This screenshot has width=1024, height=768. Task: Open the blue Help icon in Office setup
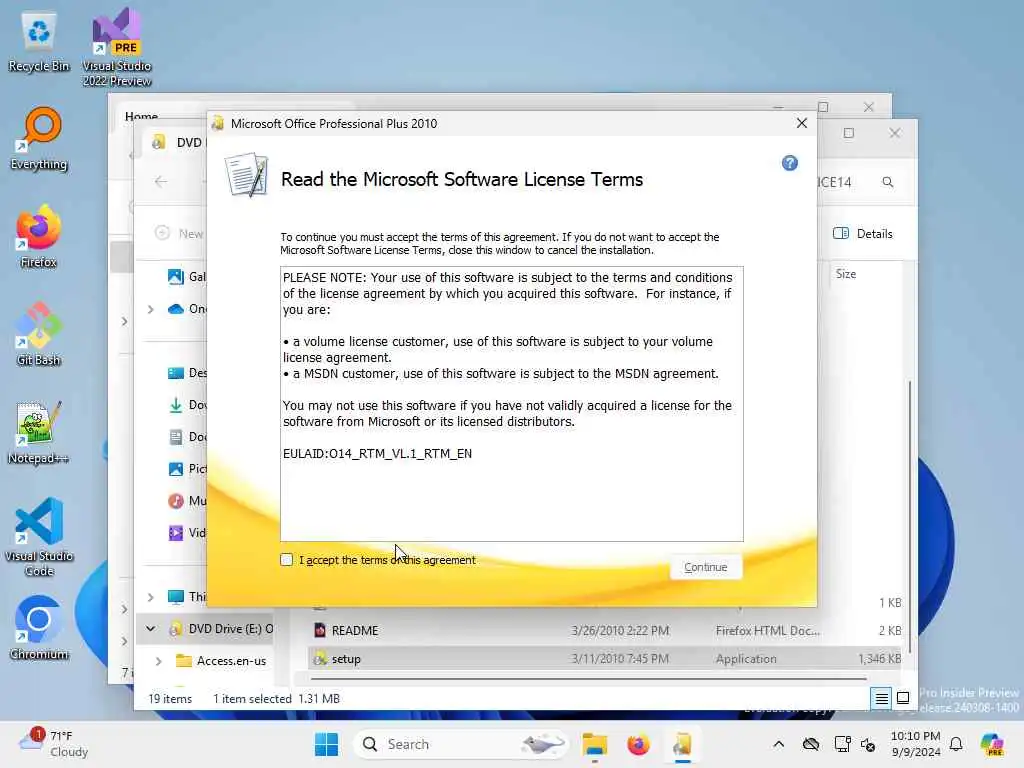[790, 163]
